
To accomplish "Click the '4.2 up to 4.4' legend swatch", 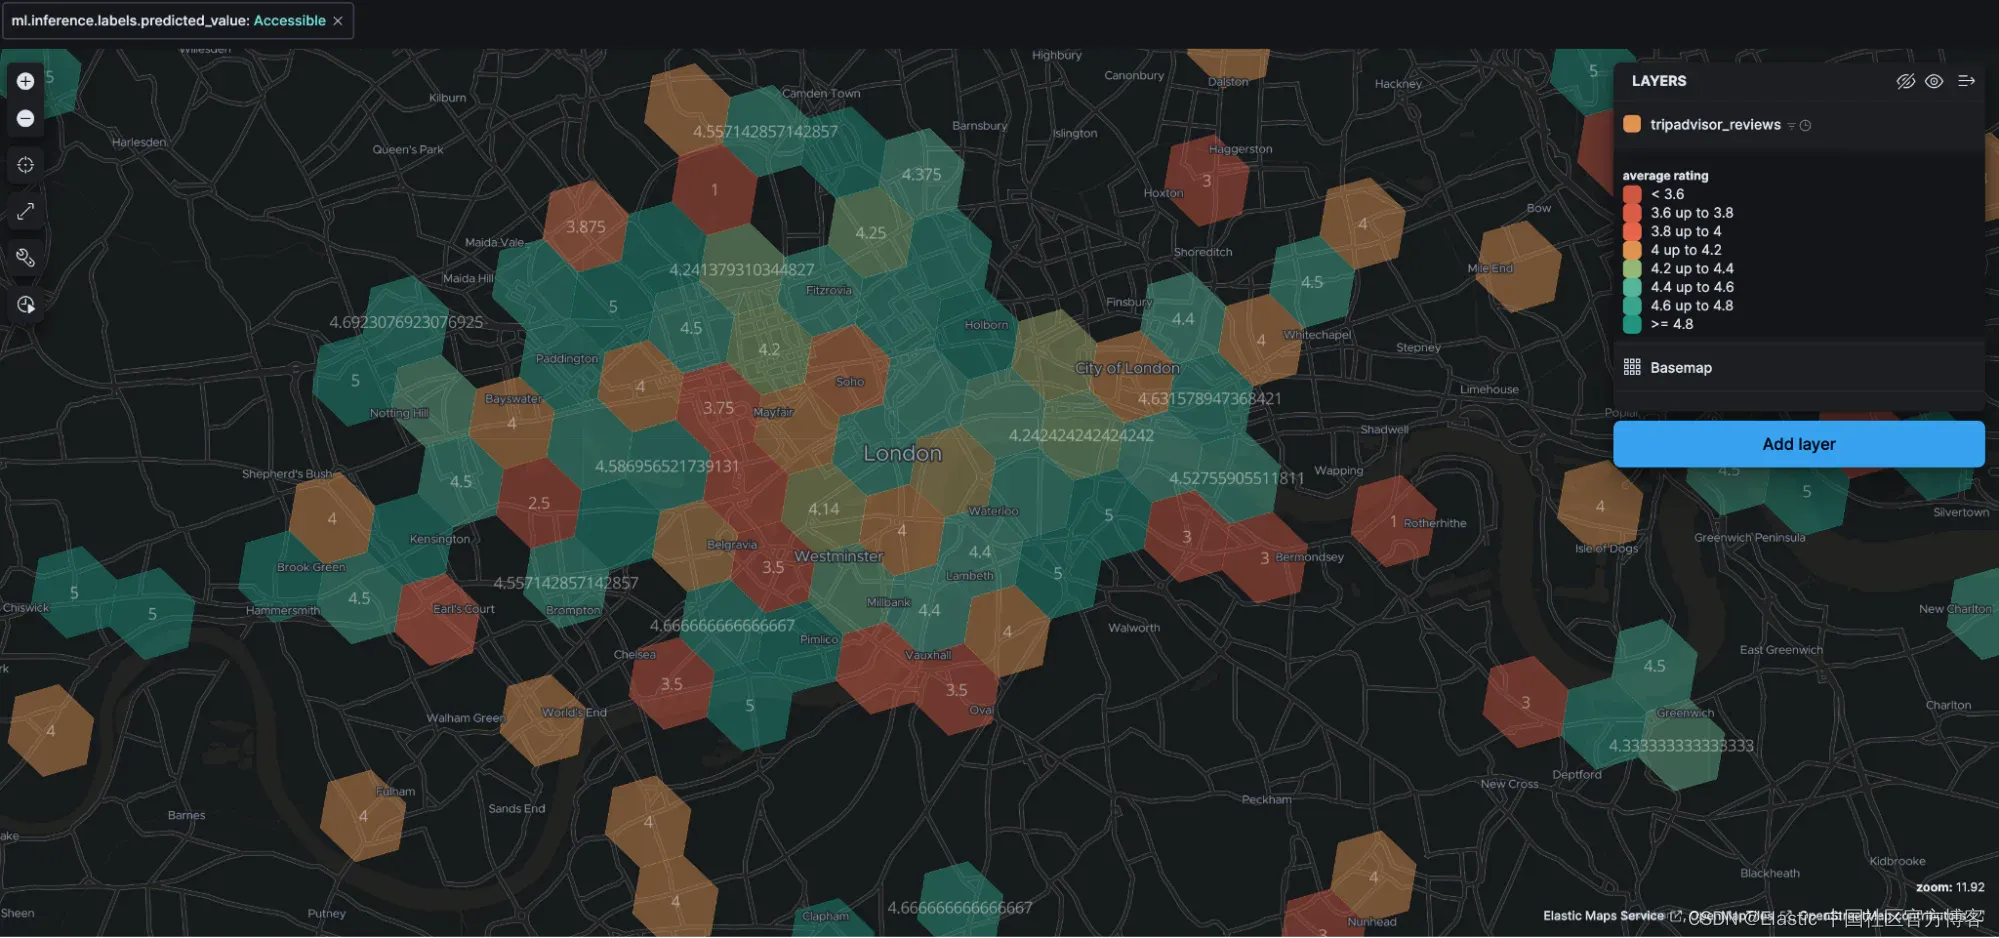I will [x=1632, y=268].
